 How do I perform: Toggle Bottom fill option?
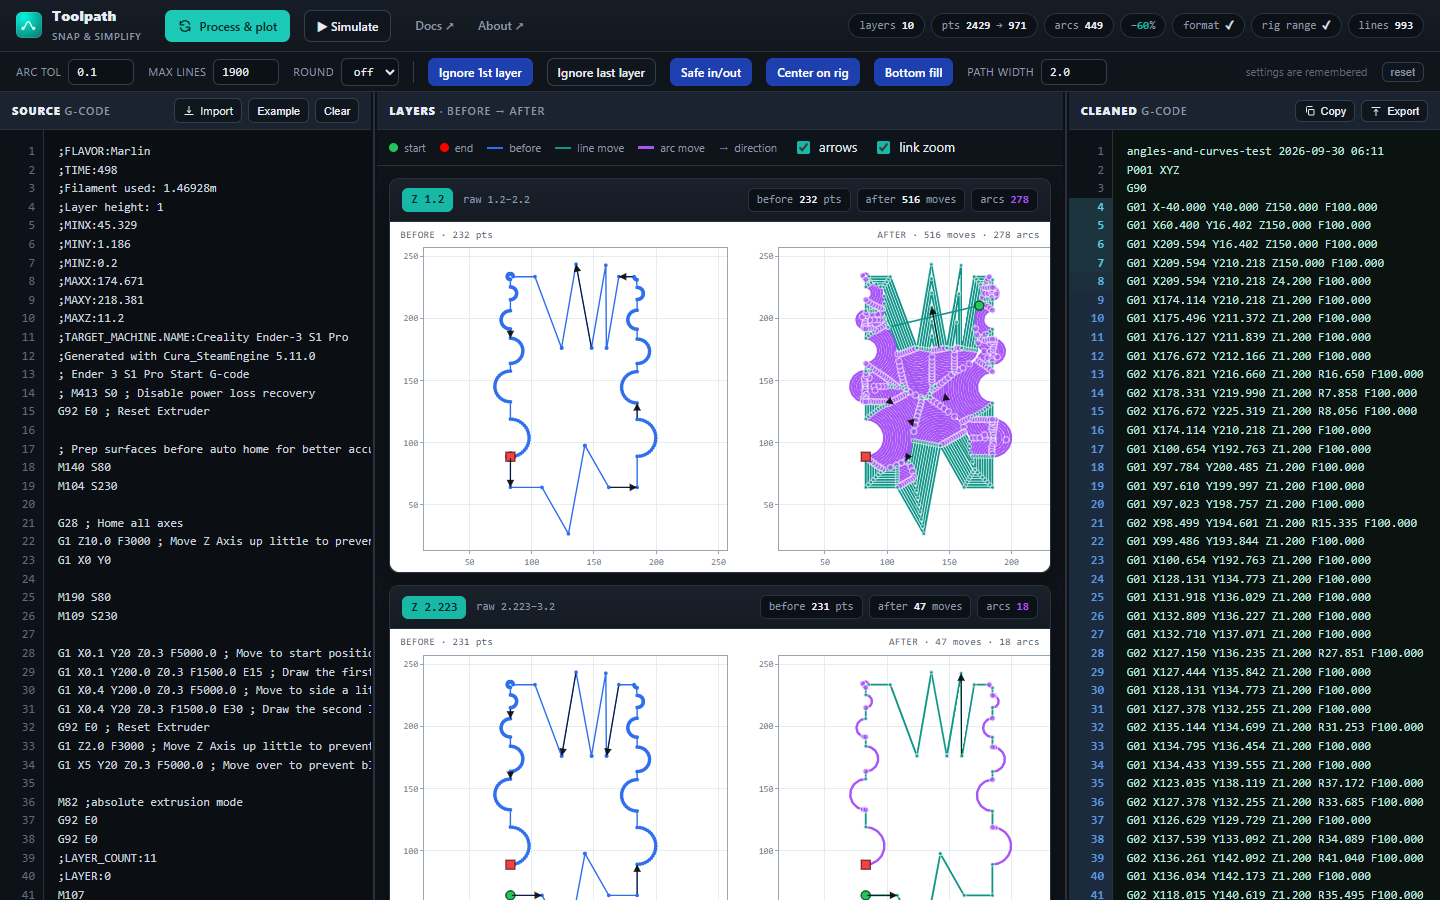(x=913, y=72)
